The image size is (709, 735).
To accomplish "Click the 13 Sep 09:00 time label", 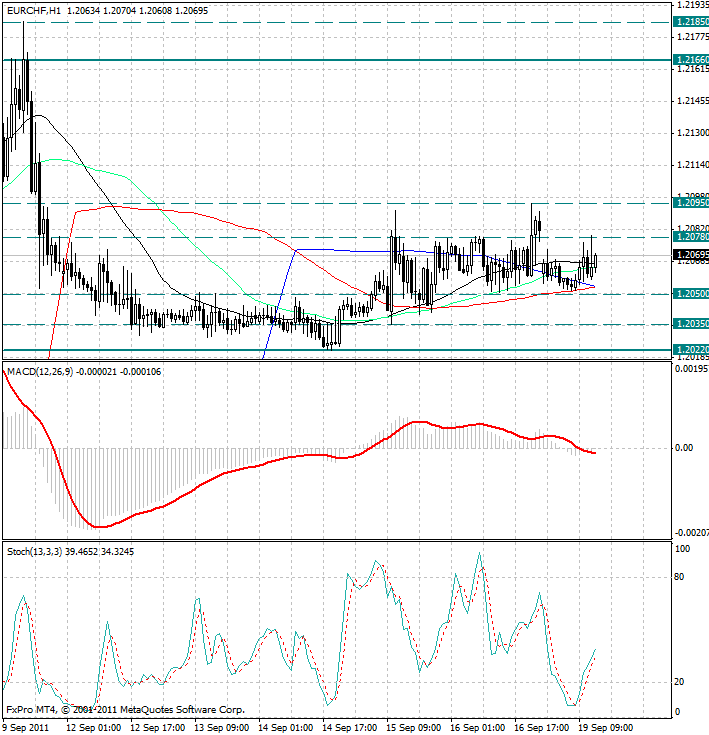I will pyautogui.click(x=222, y=728).
